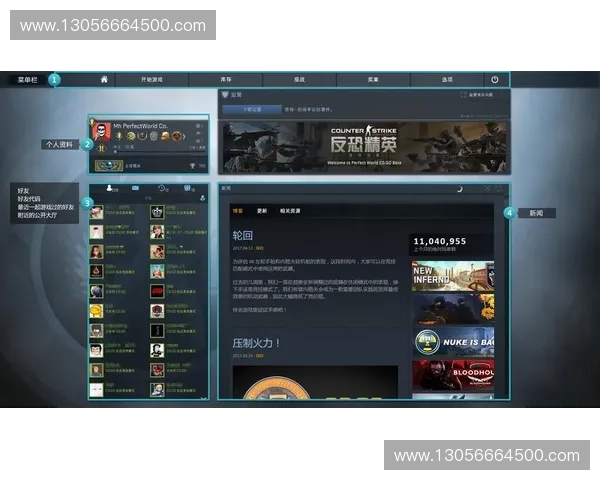Open the NEW INFERNO banner

pyautogui.click(x=453, y=276)
